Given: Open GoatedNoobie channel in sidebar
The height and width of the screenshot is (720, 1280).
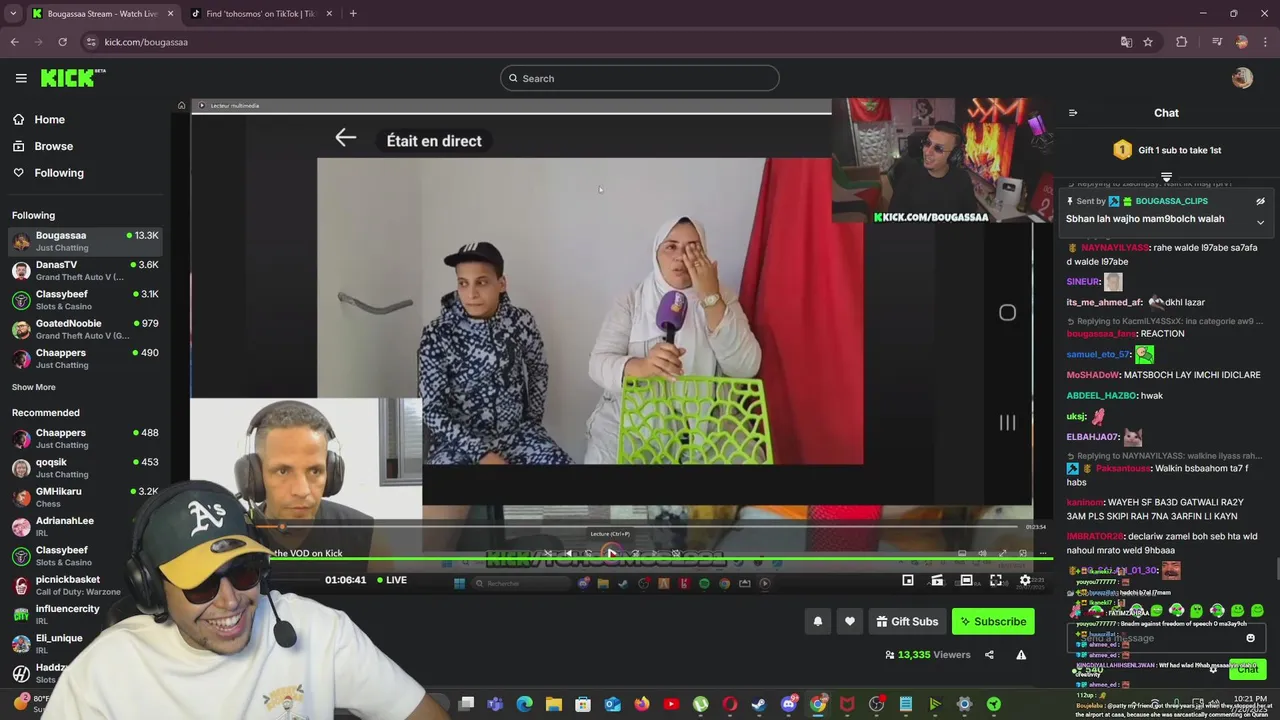Looking at the screenshot, I should [85, 329].
